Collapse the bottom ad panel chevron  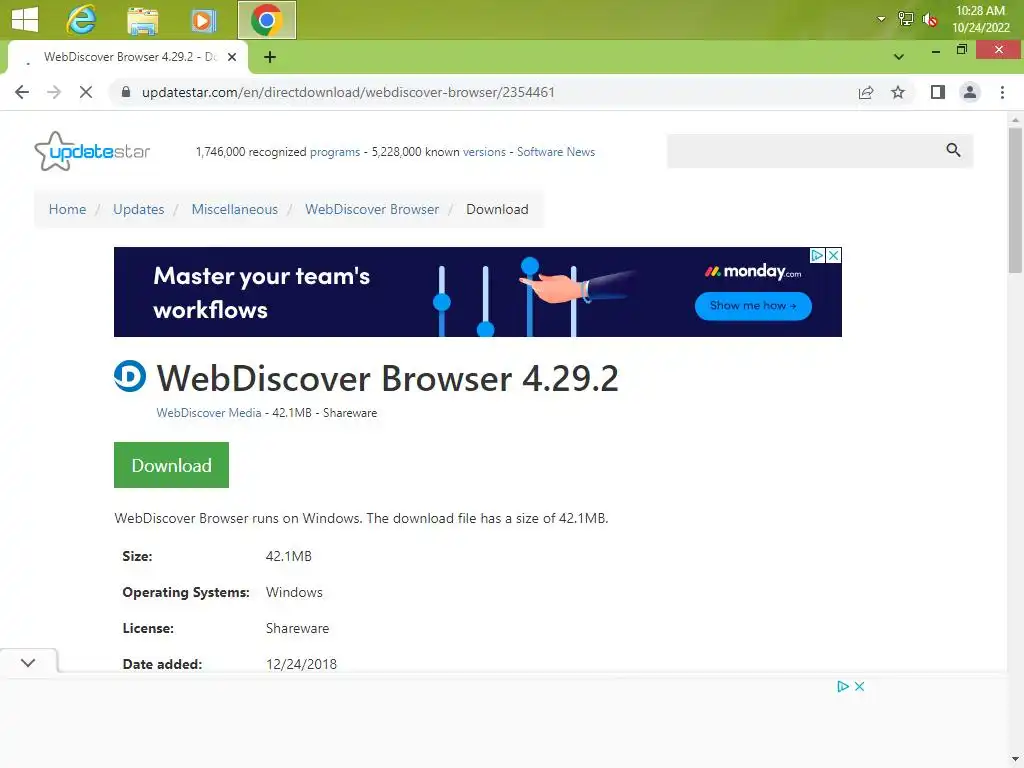(28, 662)
